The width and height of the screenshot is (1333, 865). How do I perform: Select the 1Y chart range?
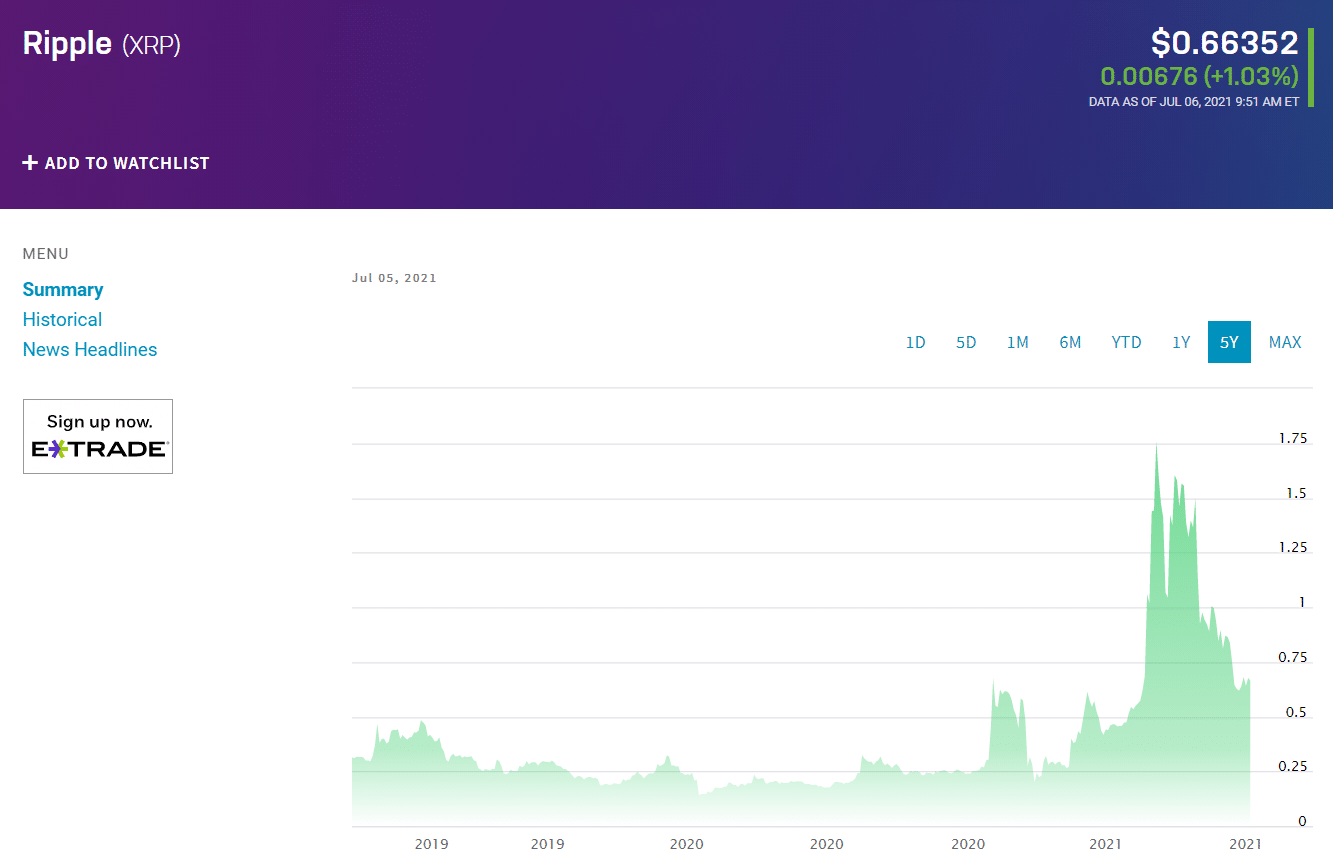click(1181, 342)
